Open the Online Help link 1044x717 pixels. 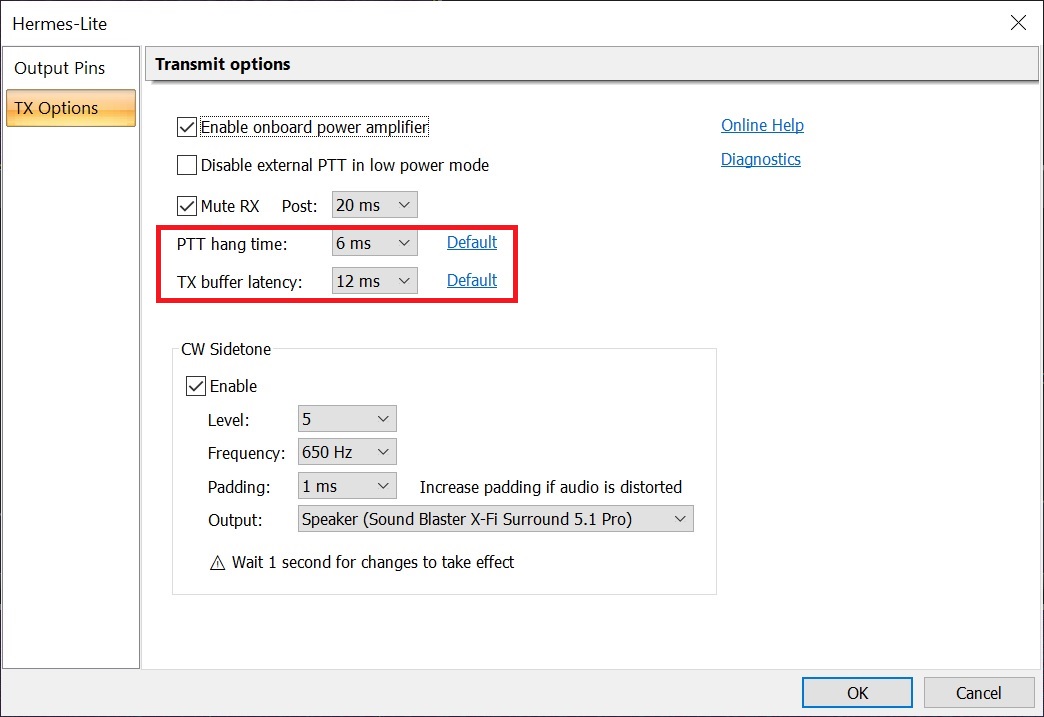tap(762, 125)
